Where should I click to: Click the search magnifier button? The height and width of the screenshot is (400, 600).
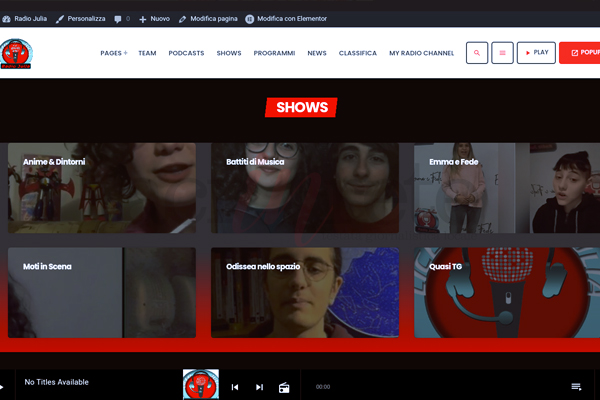(477, 53)
